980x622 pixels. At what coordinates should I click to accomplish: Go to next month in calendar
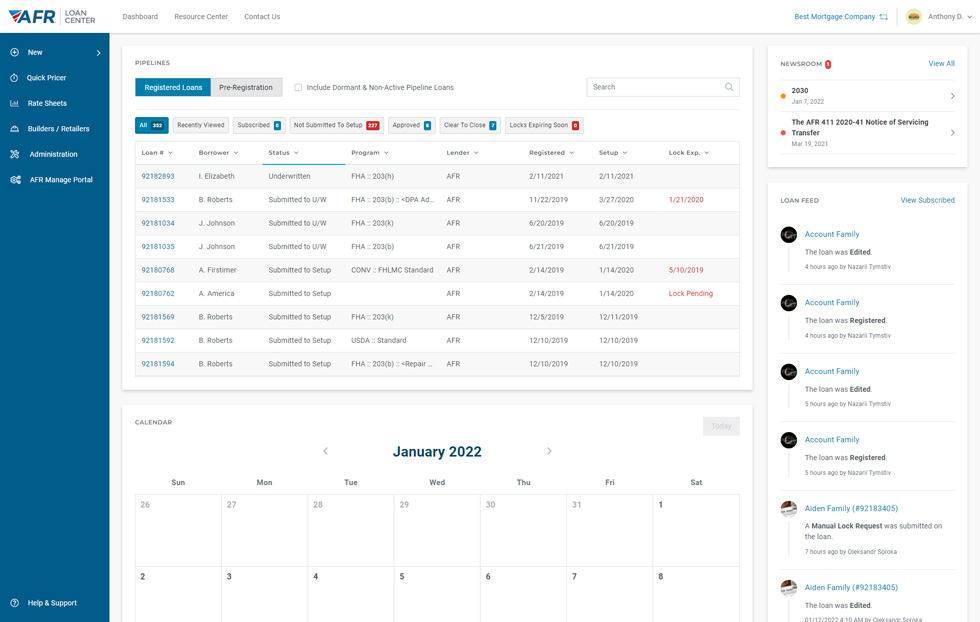point(549,451)
